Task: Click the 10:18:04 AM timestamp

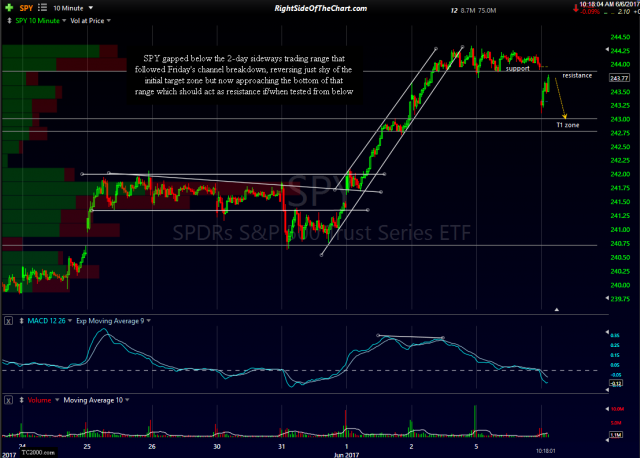Action: pyautogui.click(x=597, y=4)
